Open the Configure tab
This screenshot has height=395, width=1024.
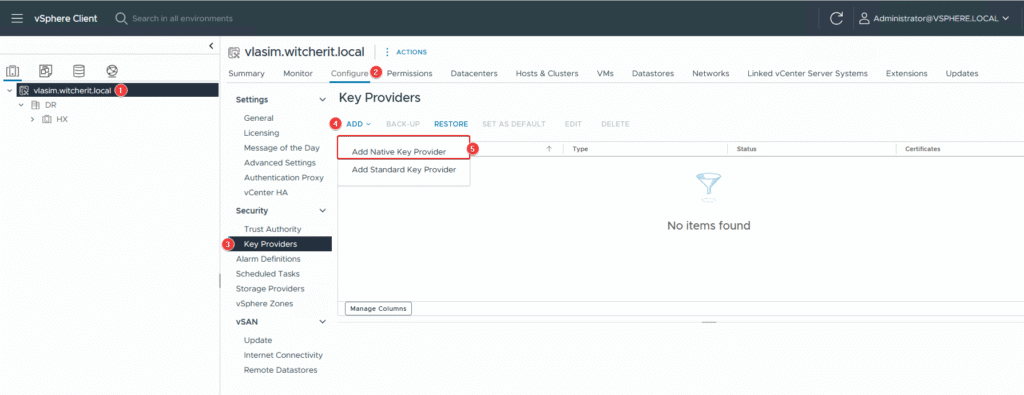click(x=349, y=73)
